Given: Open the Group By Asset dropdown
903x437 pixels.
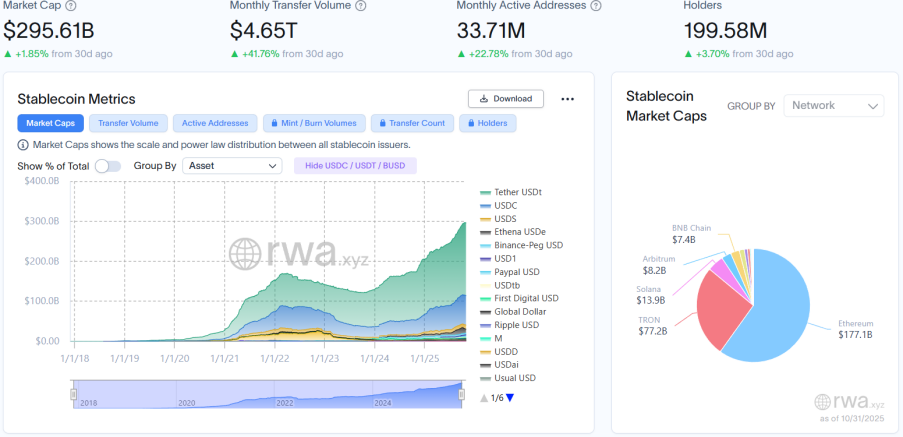Looking at the screenshot, I should pyautogui.click(x=232, y=166).
